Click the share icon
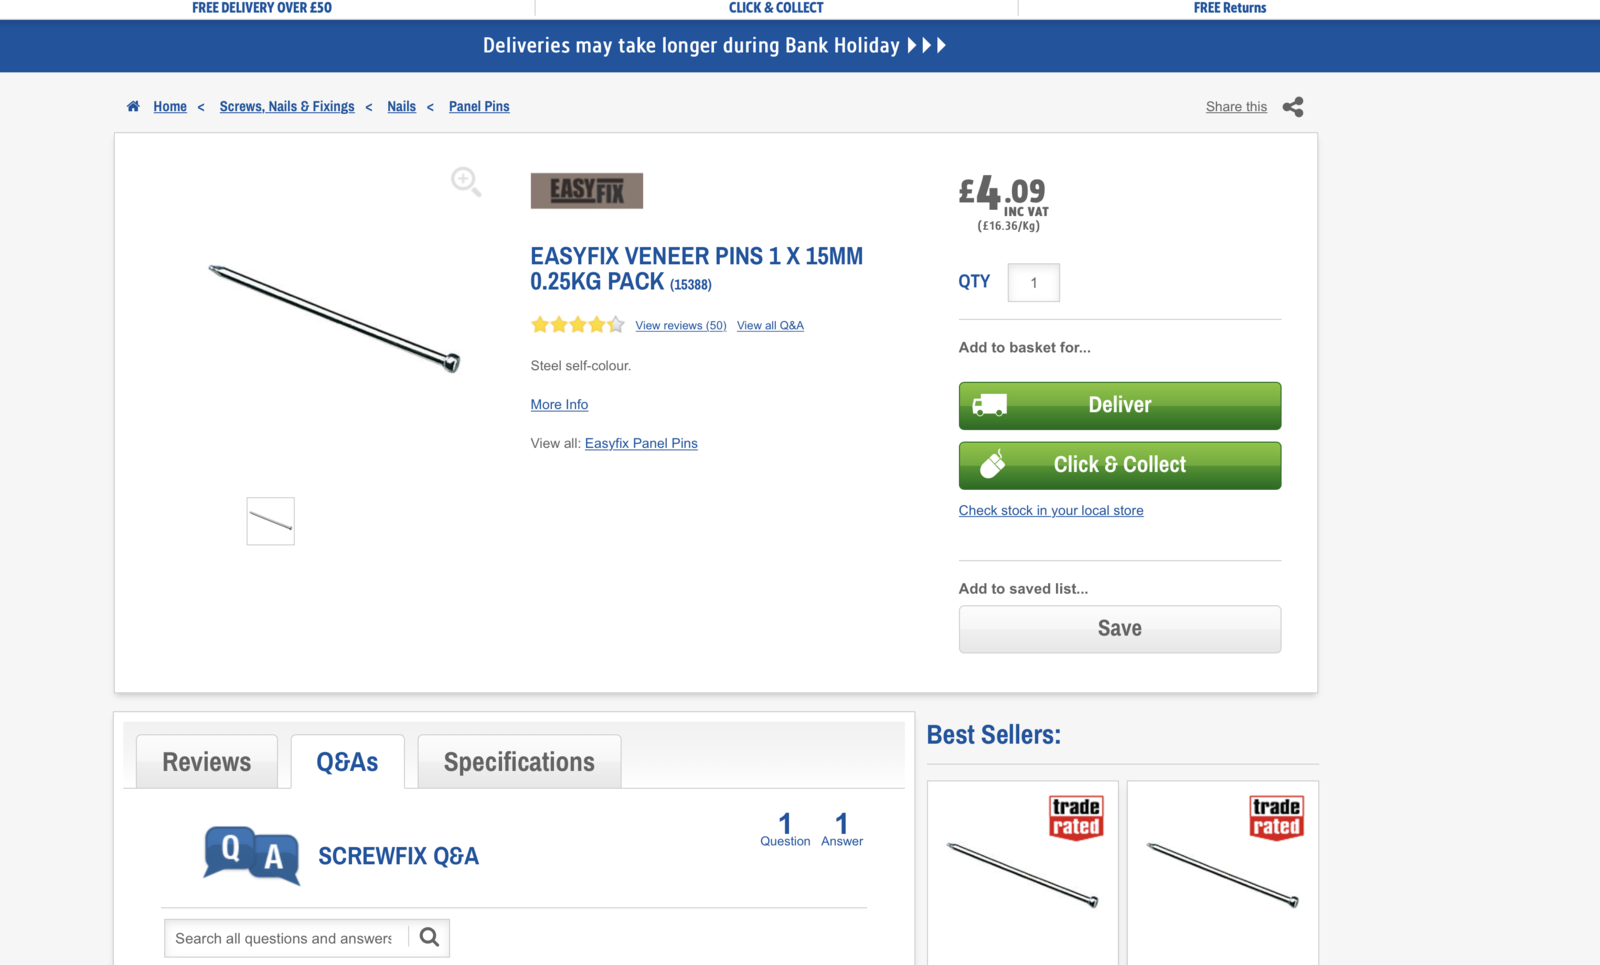Image resolution: width=1600 pixels, height=965 pixels. [1293, 107]
